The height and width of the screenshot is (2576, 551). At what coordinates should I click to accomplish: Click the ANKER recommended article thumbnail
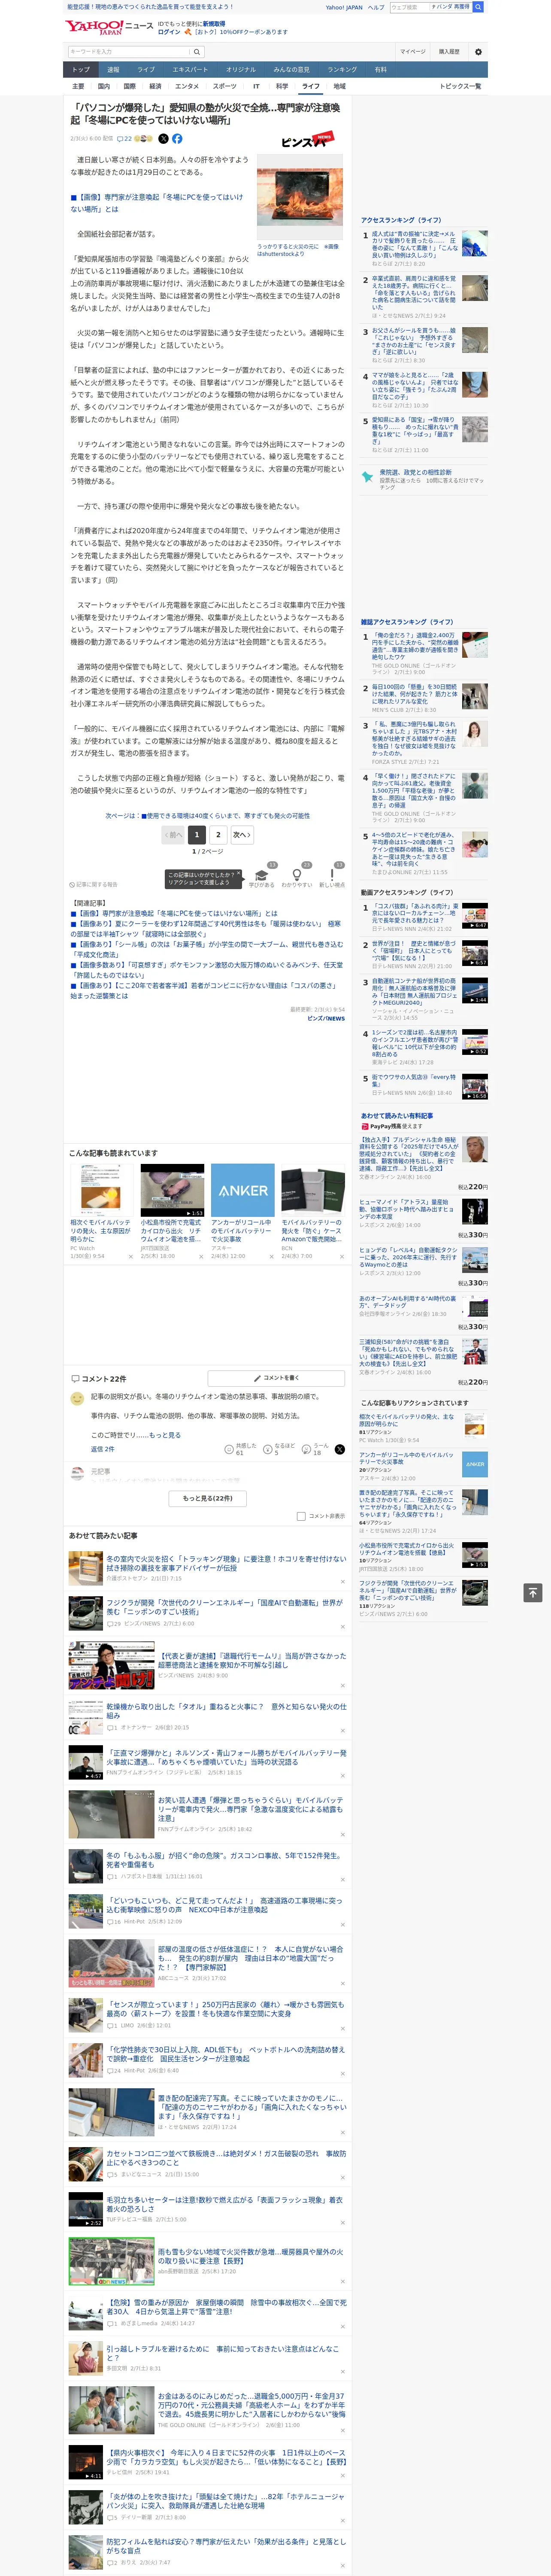(x=243, y=1190)
